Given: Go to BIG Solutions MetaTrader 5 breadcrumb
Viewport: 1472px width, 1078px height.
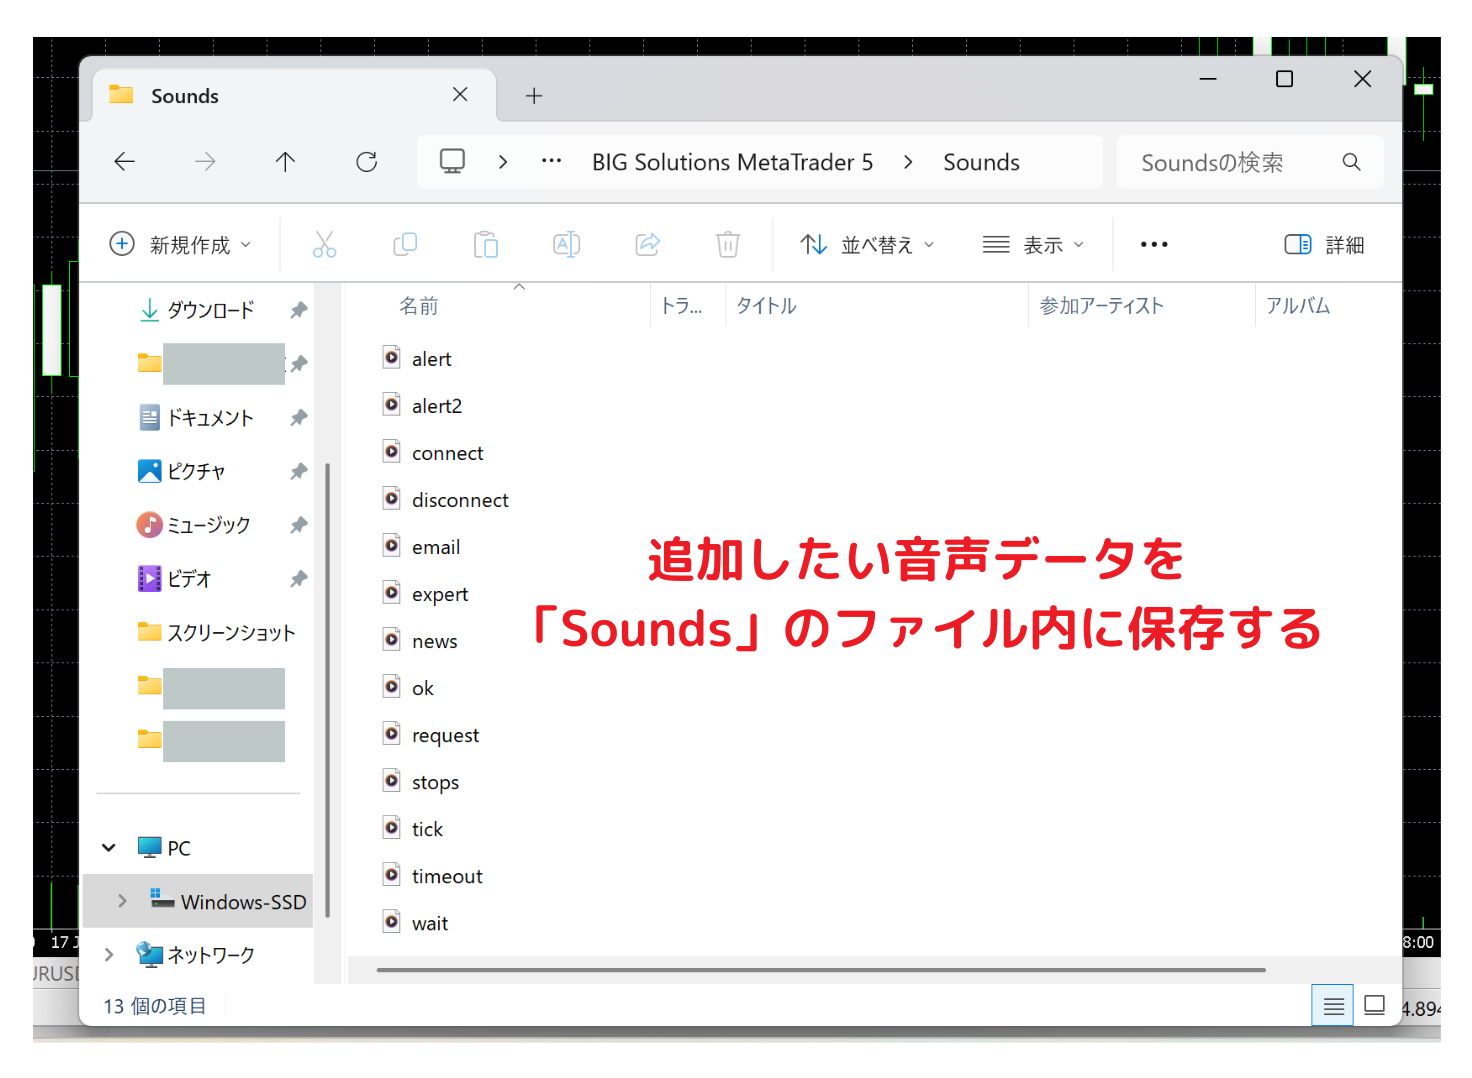Looking at the screenshot, I should coord(732,161).
